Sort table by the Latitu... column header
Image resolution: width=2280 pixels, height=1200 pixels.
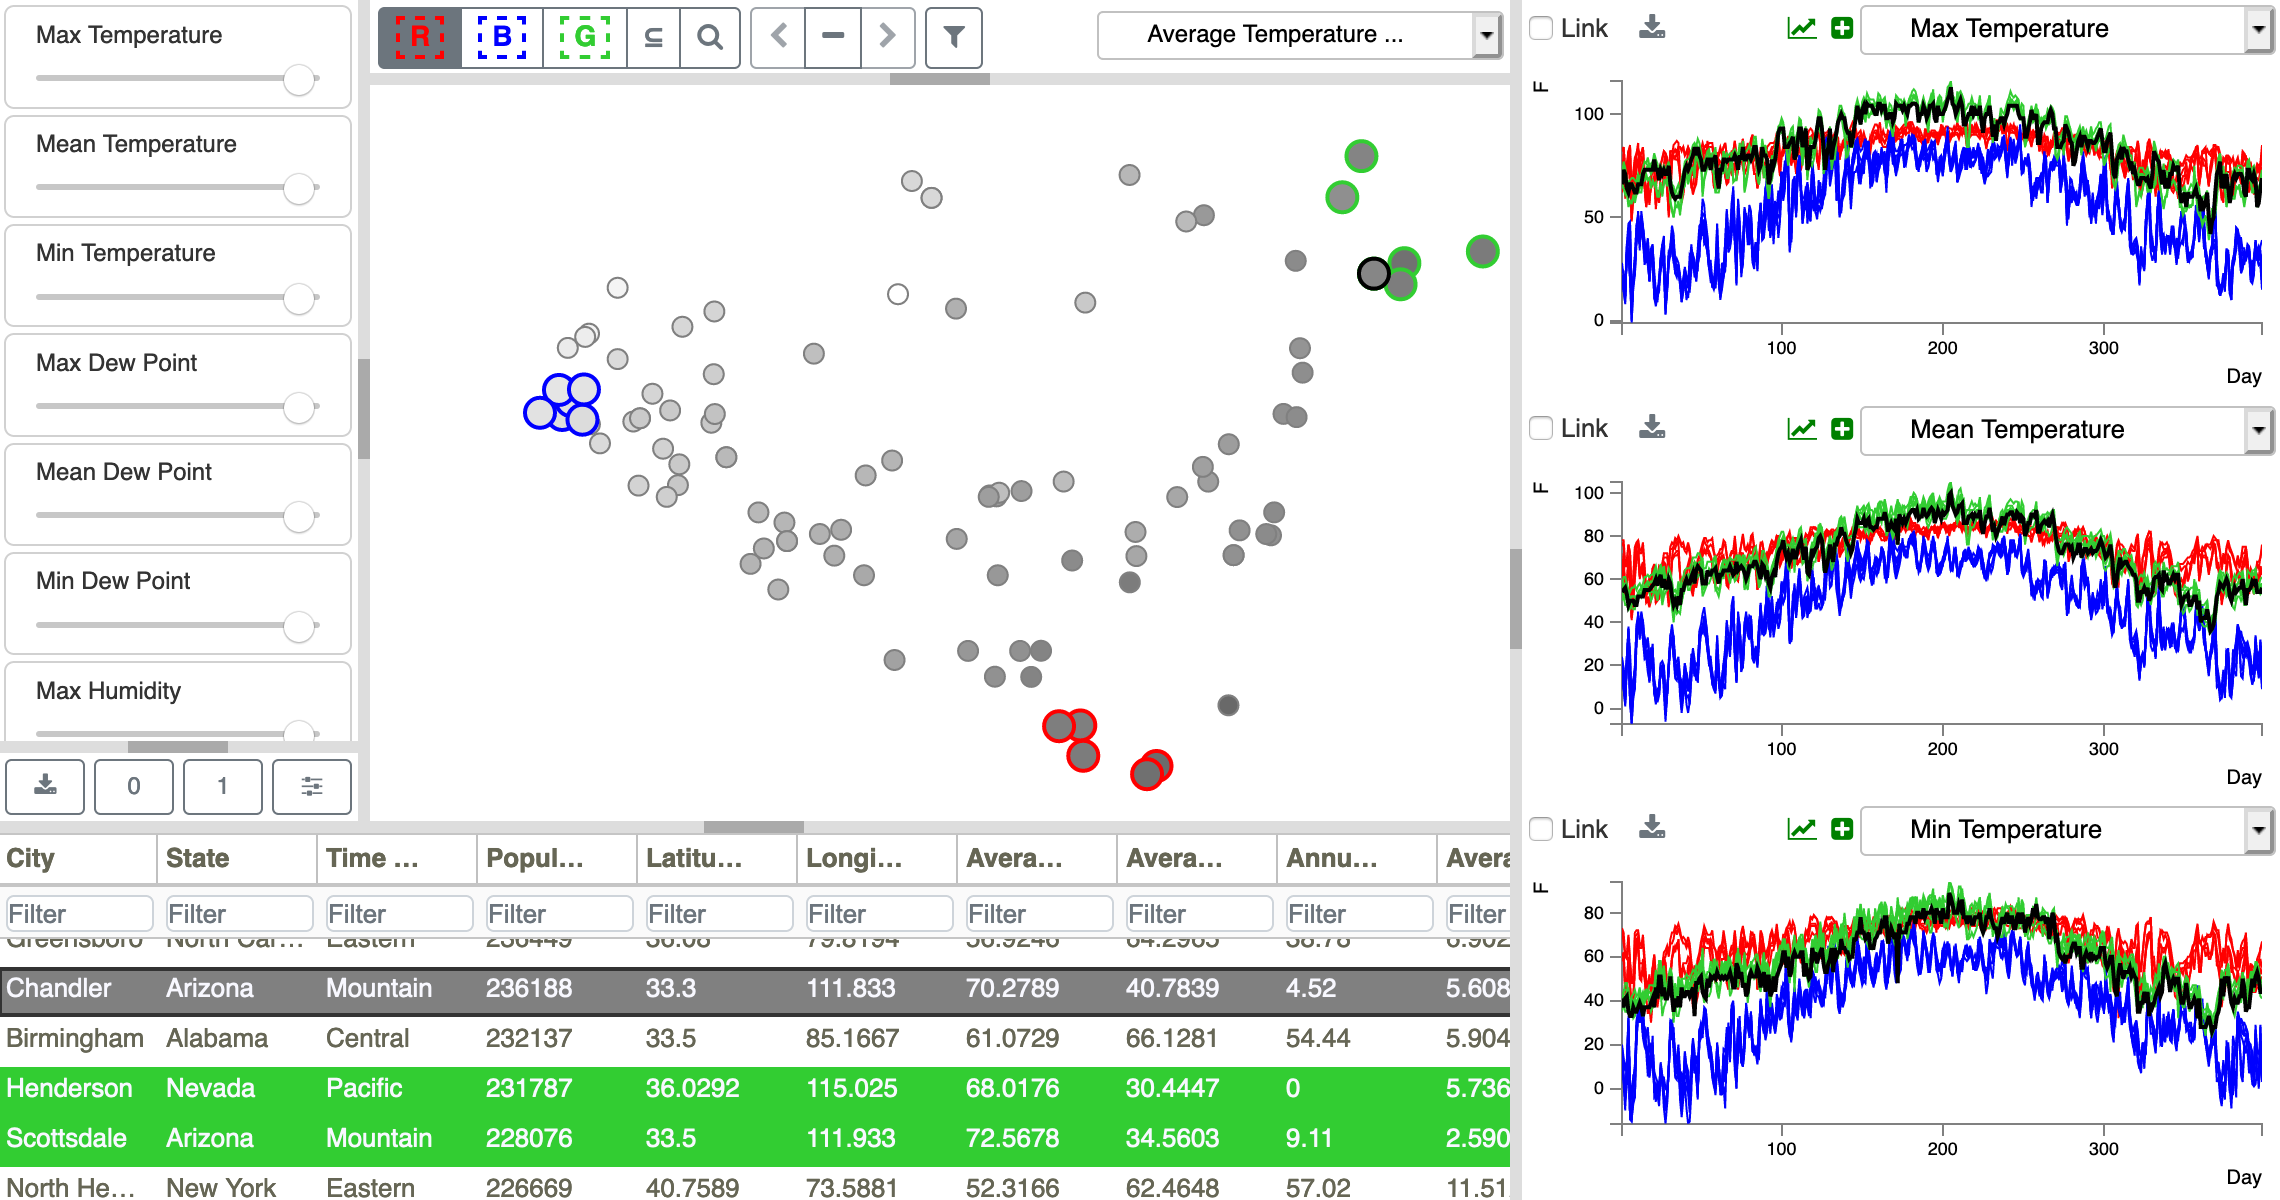click(717, 858)
